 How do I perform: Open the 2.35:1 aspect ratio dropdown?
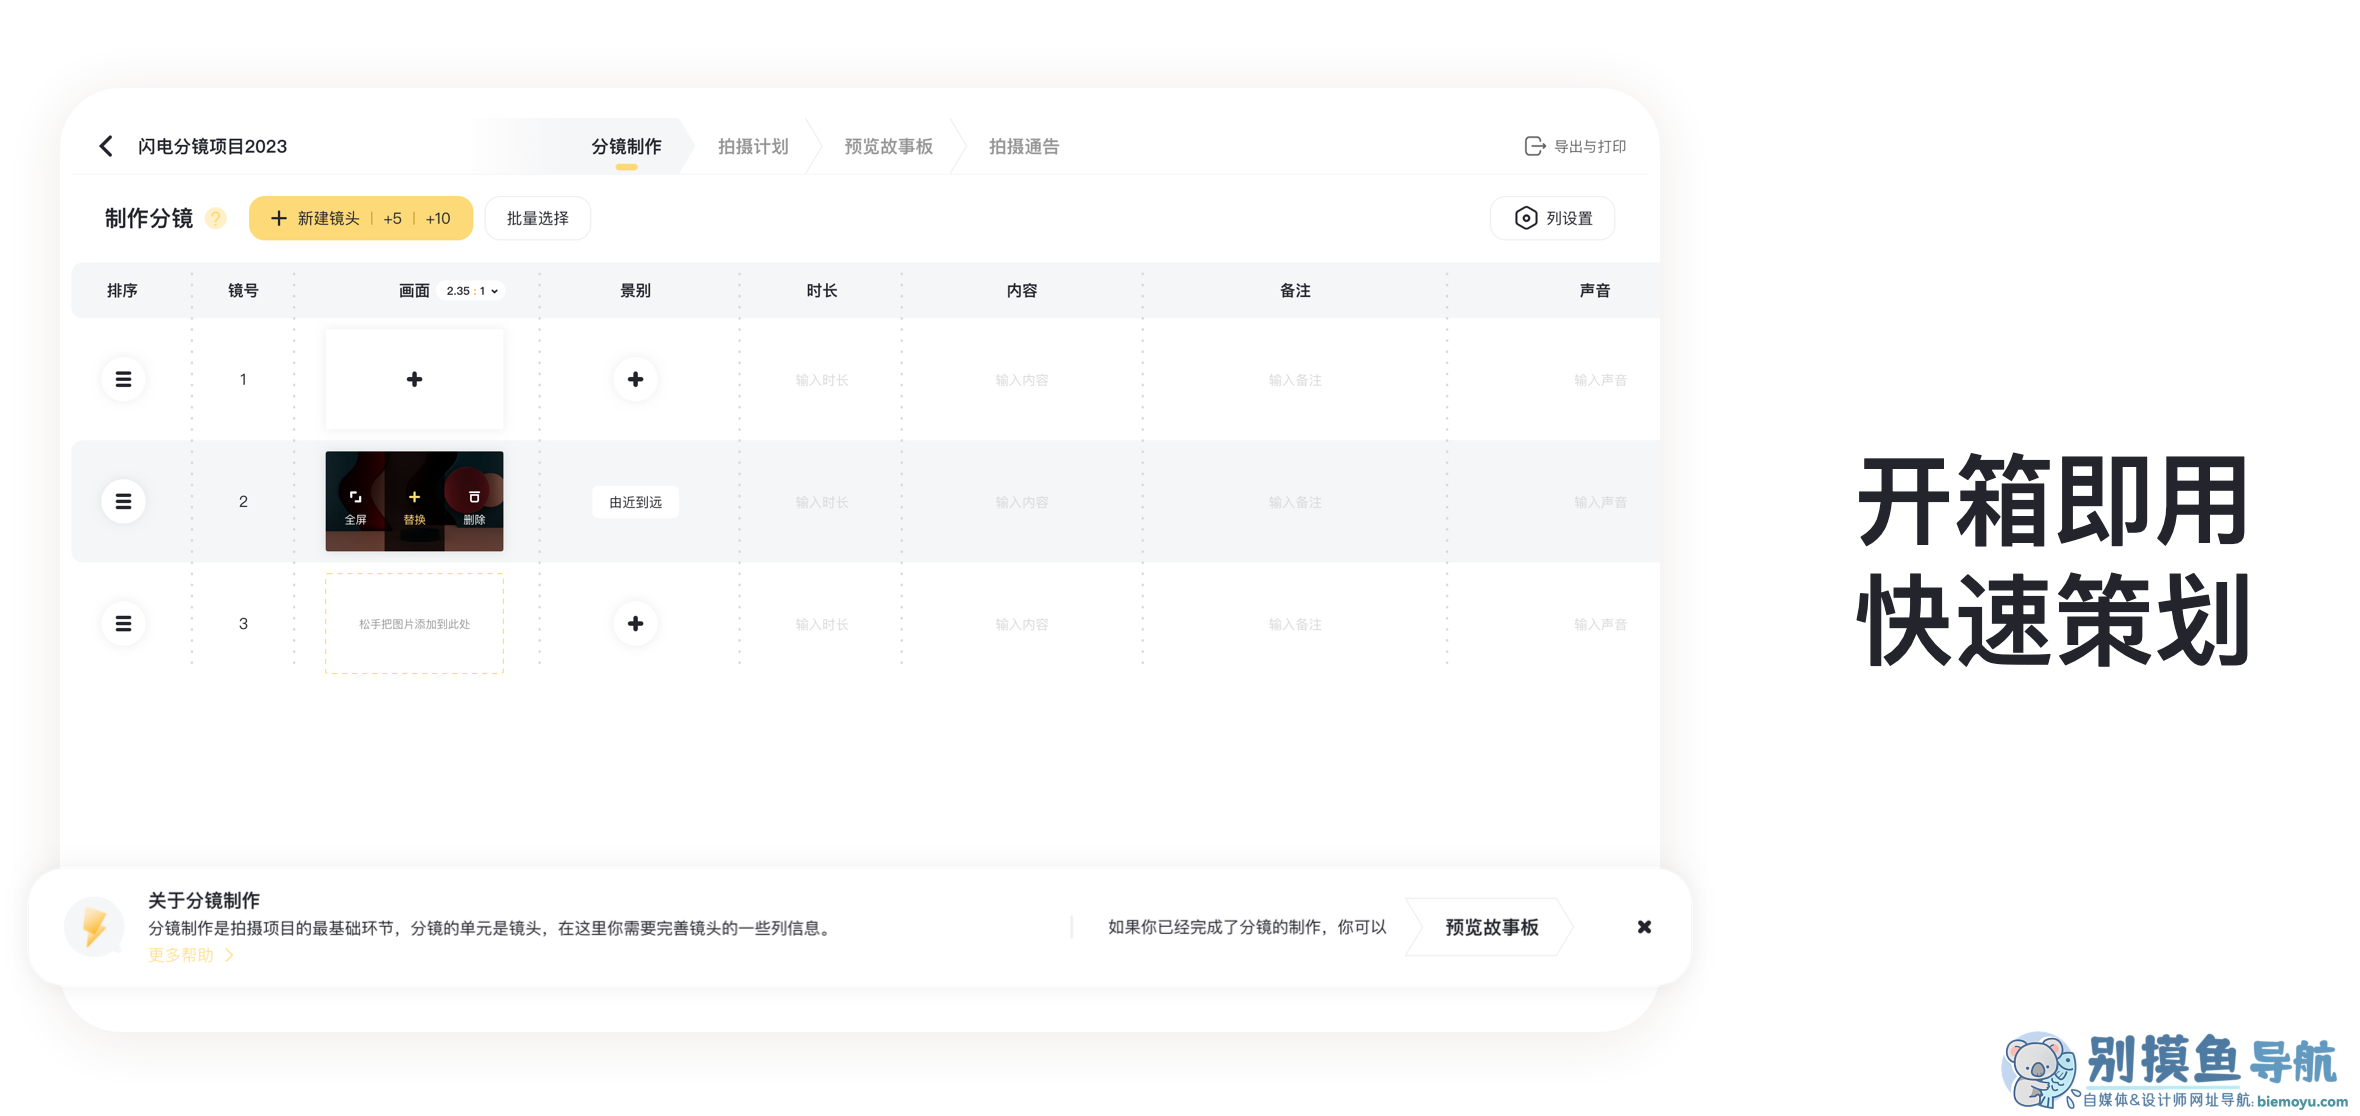click(471, 290)
